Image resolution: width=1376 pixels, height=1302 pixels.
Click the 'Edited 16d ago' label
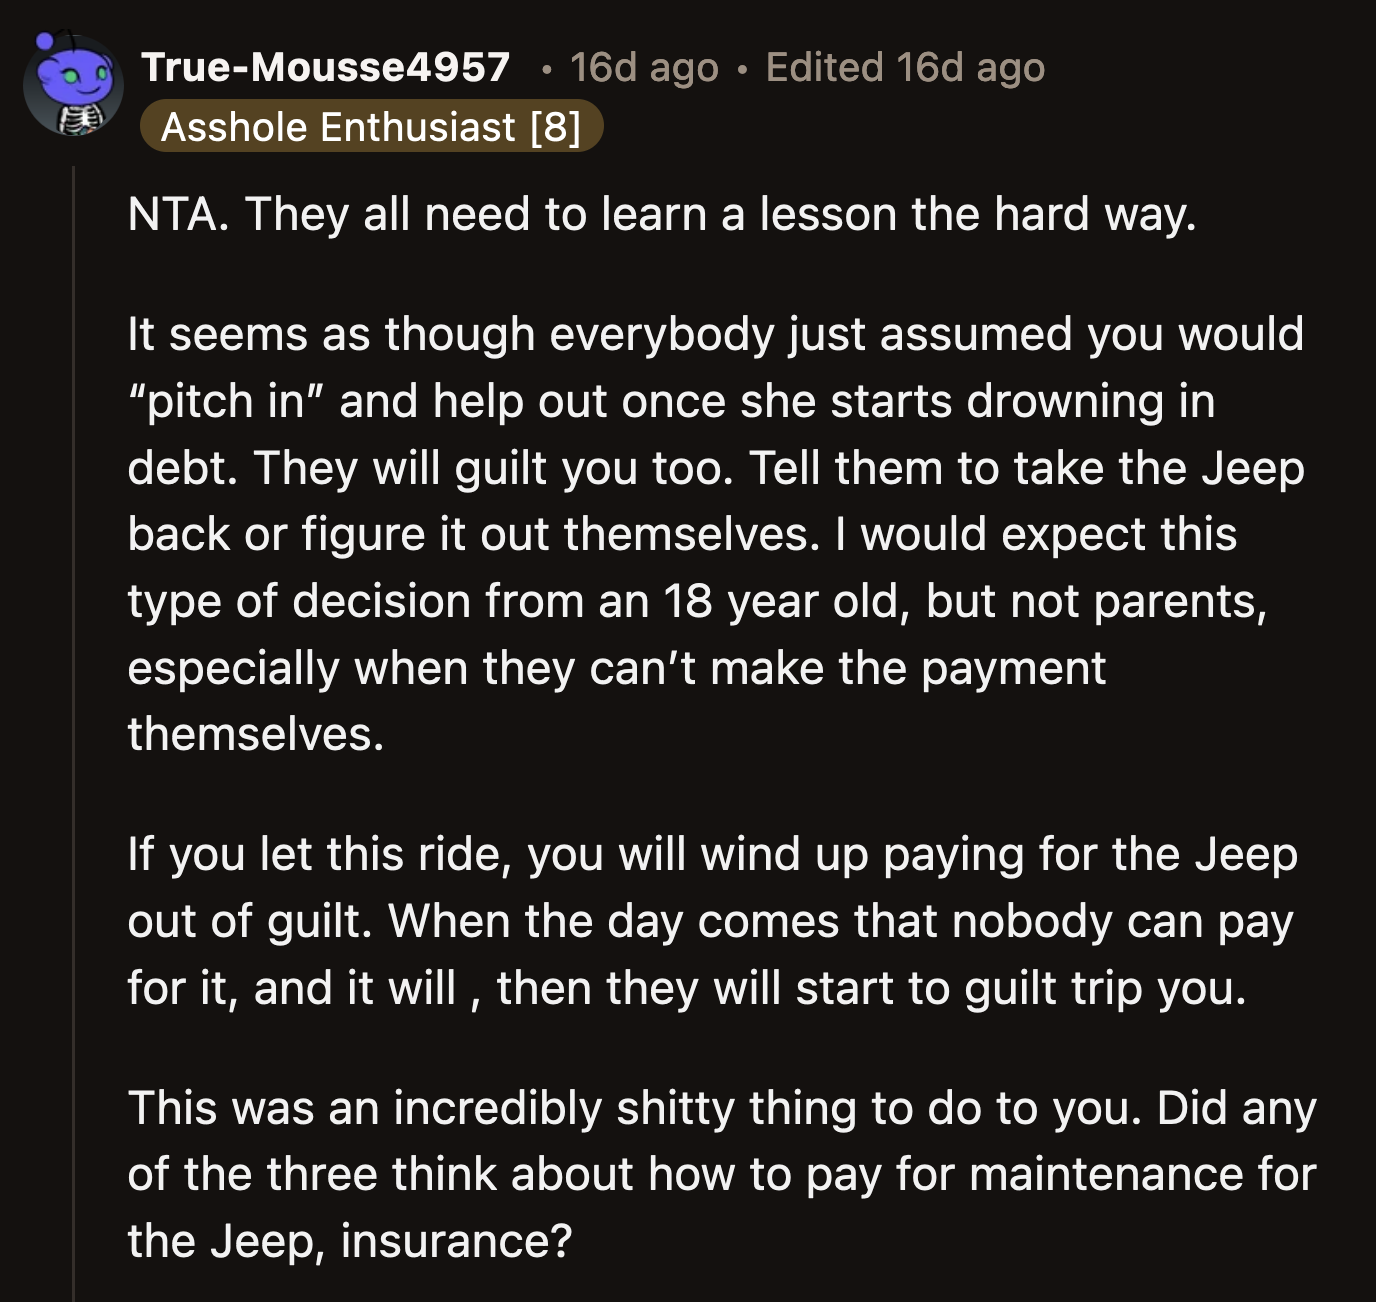(904, 67)
